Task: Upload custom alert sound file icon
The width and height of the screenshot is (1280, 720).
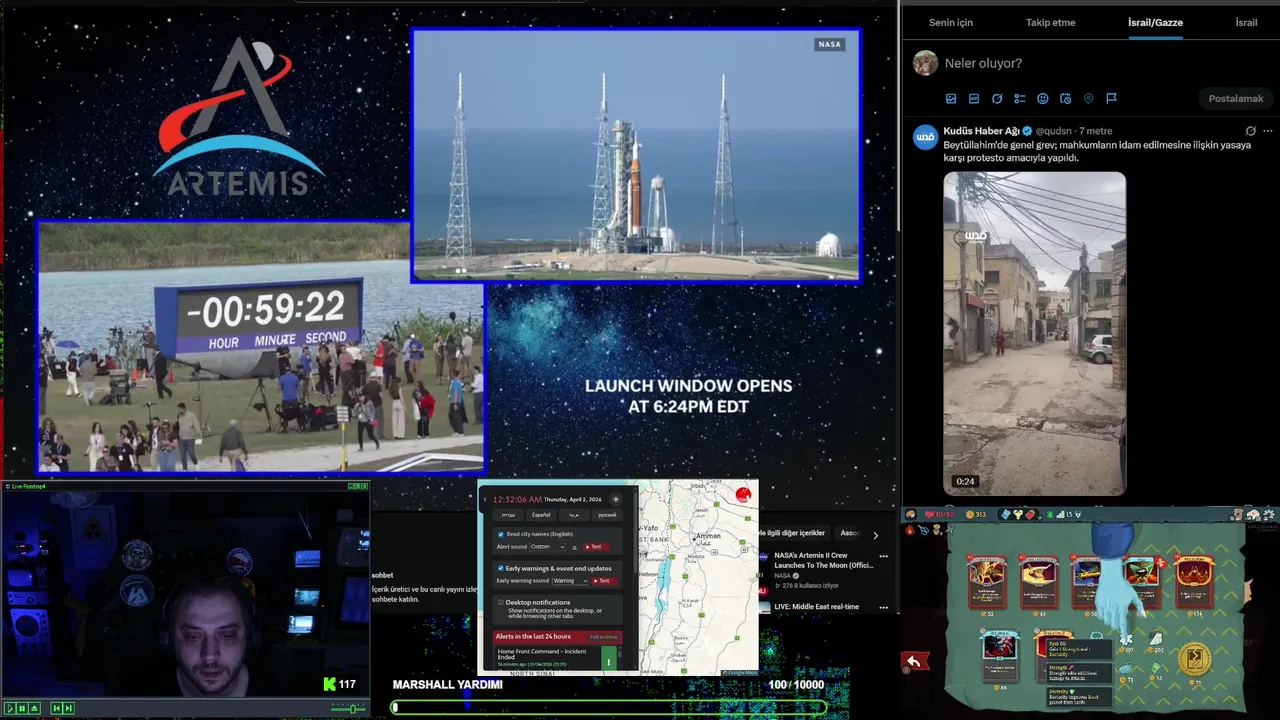Action: point(574,547)
